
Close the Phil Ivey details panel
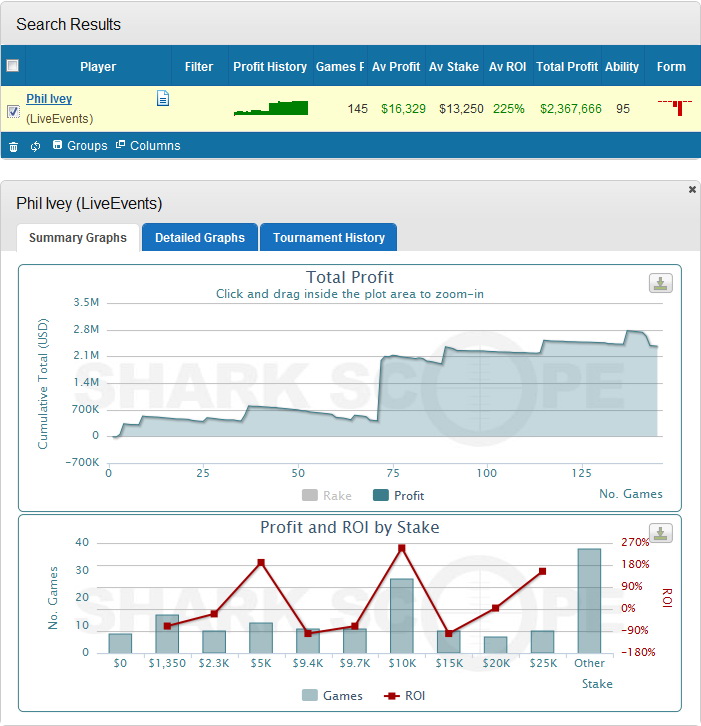(x=692, y=189)
